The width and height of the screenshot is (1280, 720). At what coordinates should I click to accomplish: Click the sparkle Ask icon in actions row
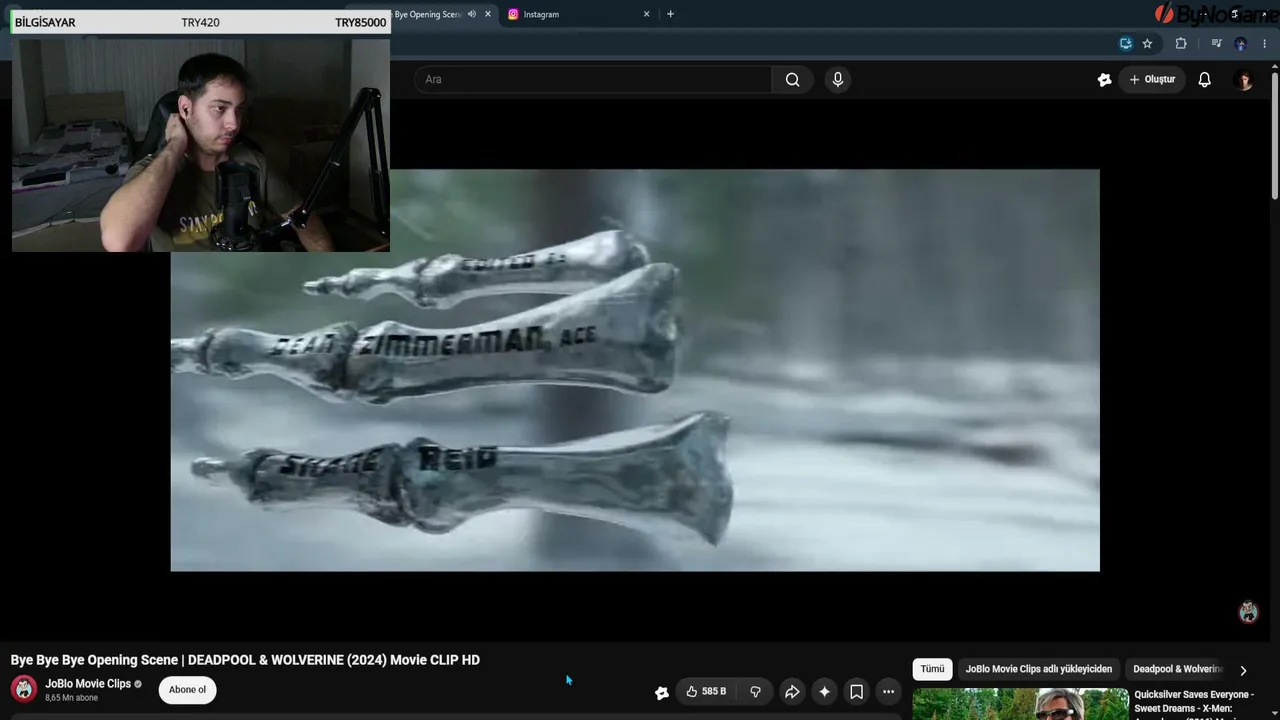pyautogui.click(x=824, y=692)
